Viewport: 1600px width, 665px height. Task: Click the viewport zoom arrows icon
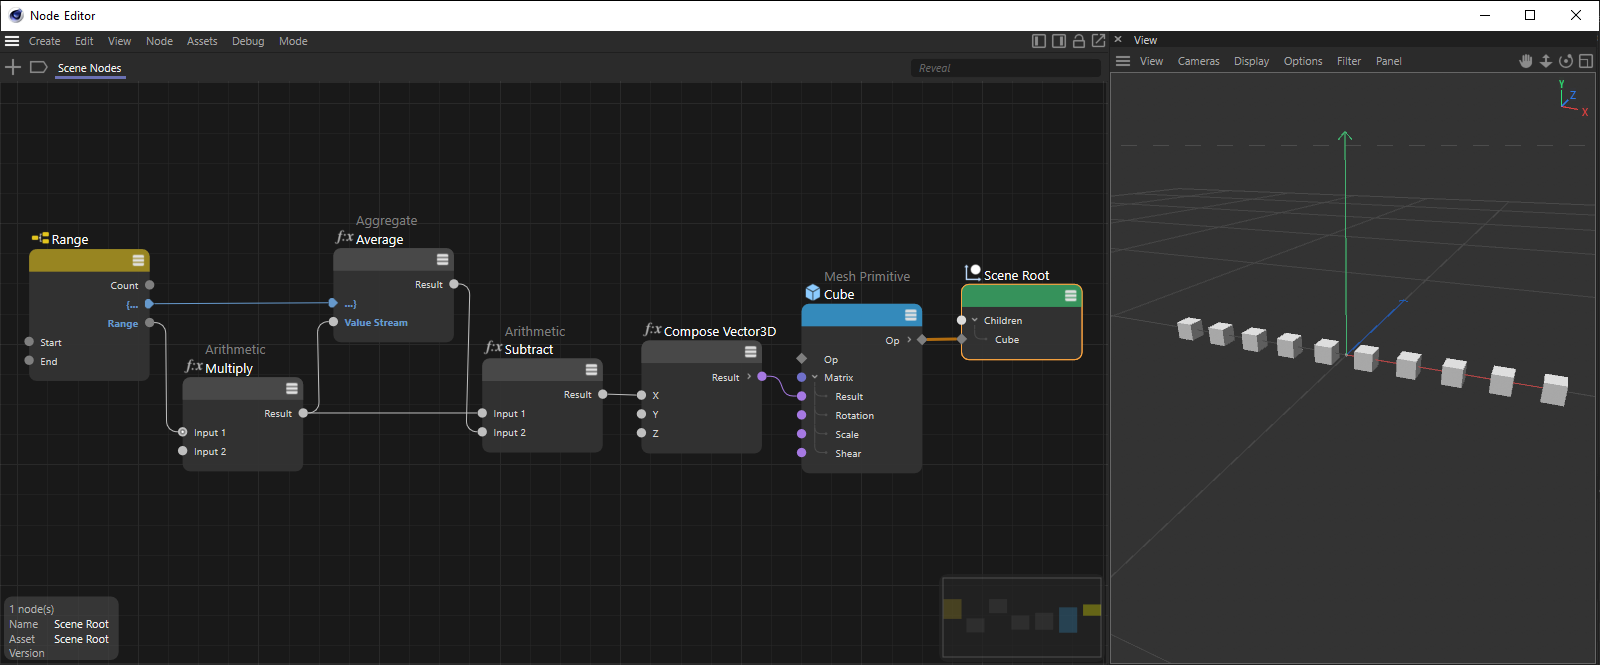pos(1546,61)
